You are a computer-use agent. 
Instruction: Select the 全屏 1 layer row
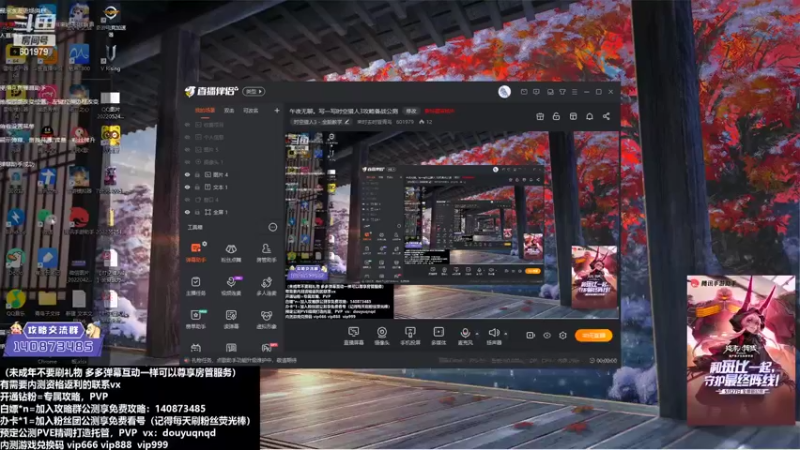[232, 212]
